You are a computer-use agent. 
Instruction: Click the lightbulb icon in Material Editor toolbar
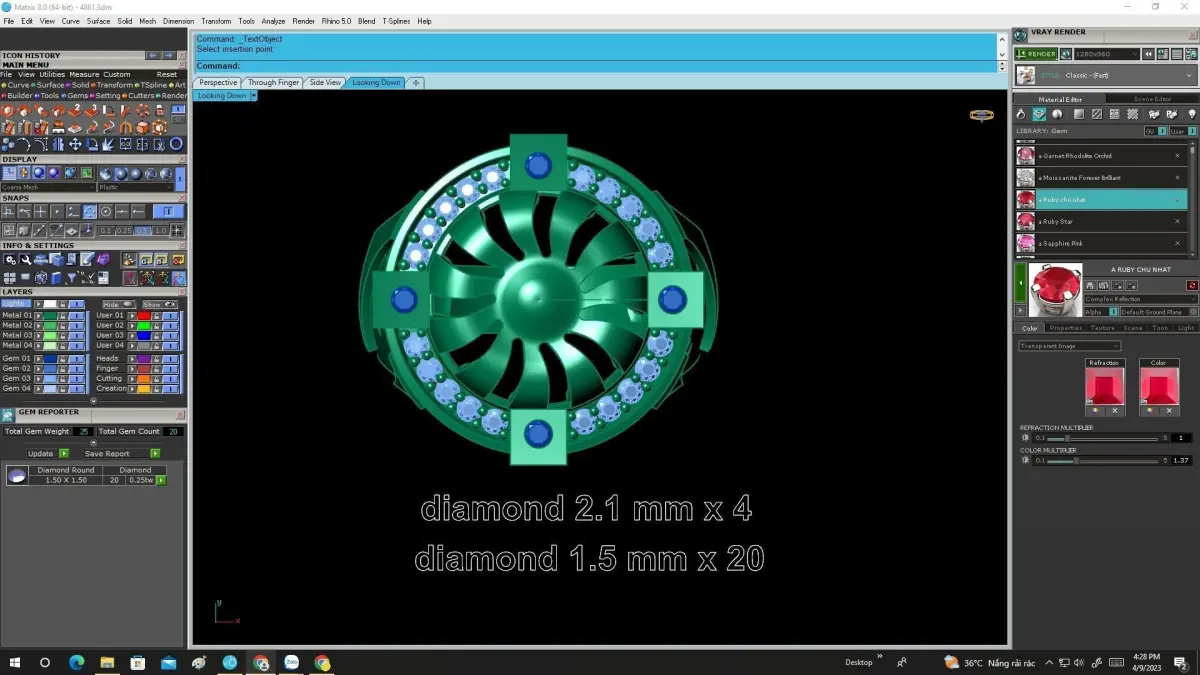[1192, 114]
